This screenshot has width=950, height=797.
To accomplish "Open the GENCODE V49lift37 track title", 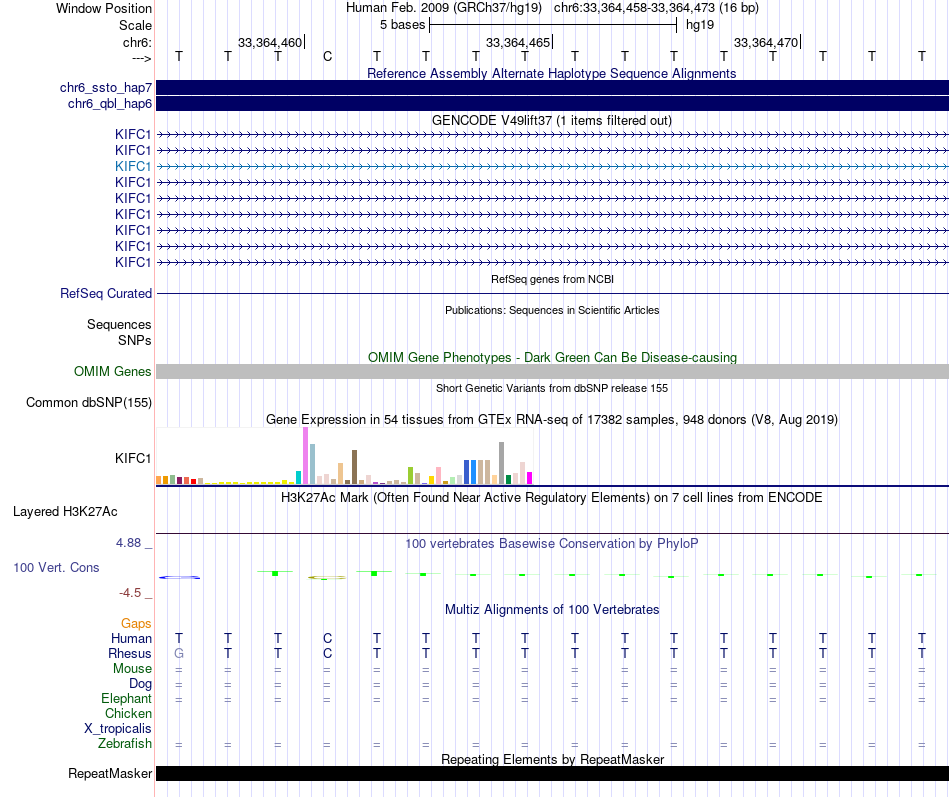I will click(x=551, y=121).
